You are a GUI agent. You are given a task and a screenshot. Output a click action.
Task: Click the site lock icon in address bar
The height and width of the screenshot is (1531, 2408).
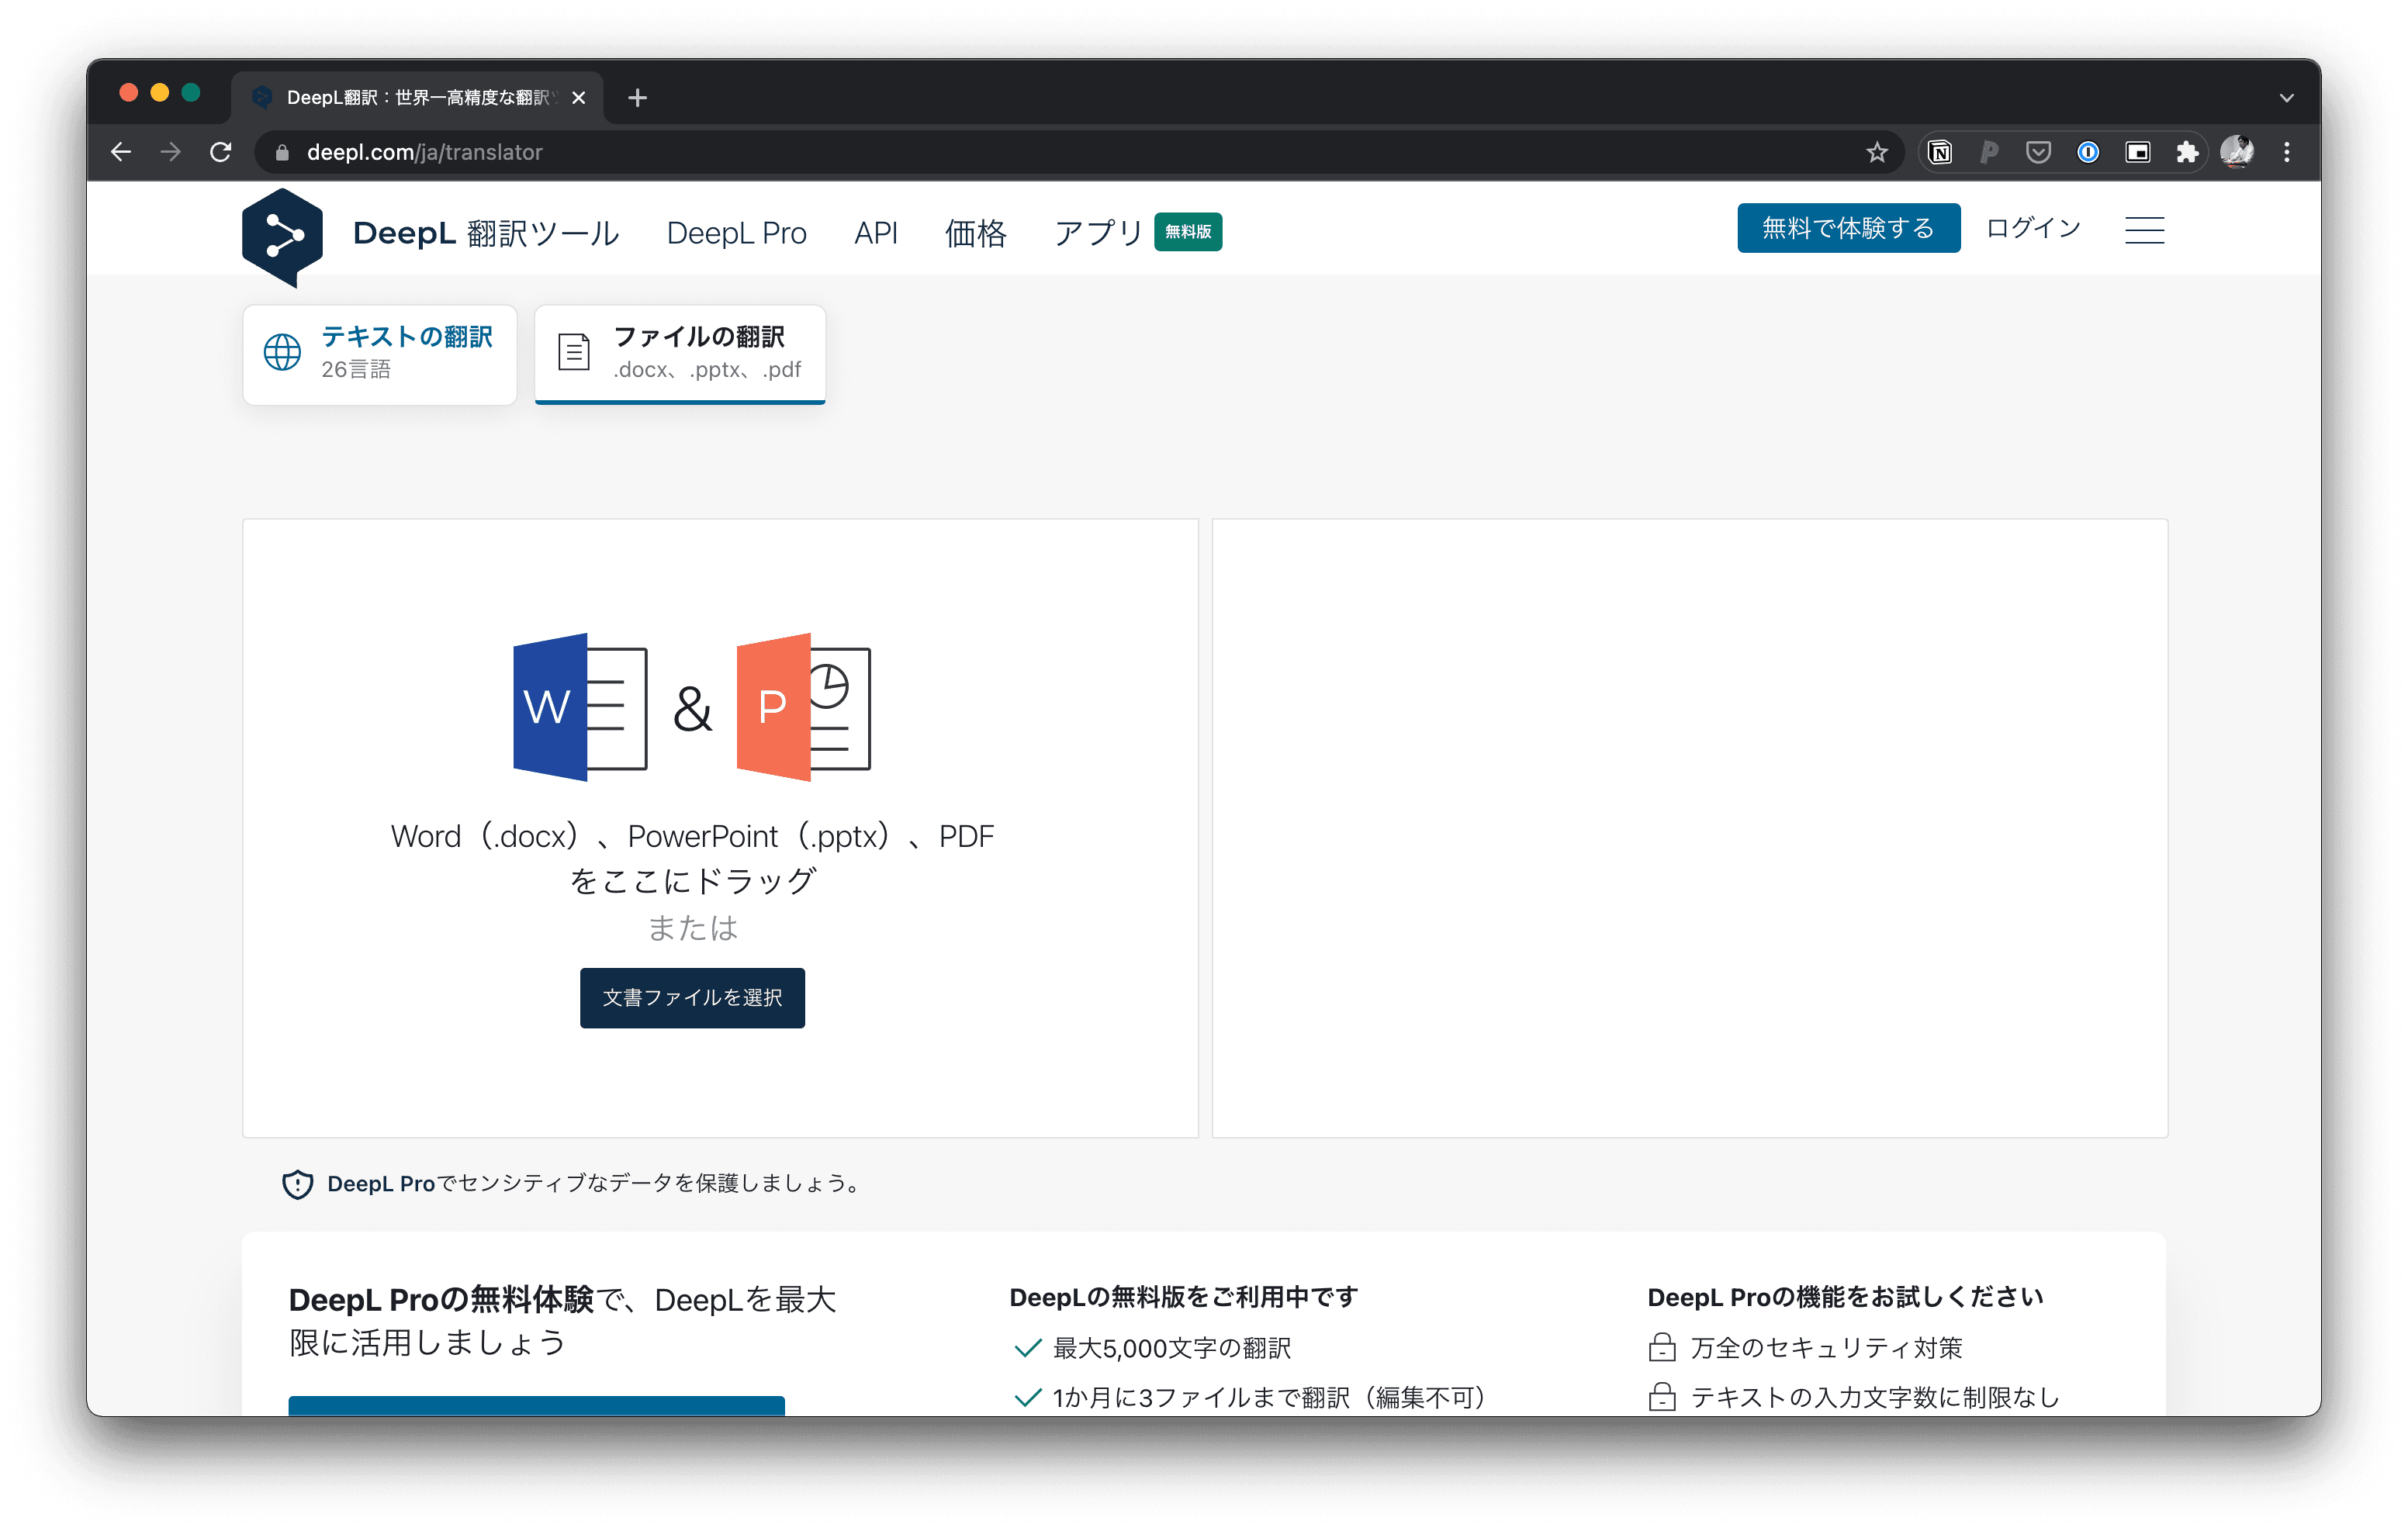(282, 152)
